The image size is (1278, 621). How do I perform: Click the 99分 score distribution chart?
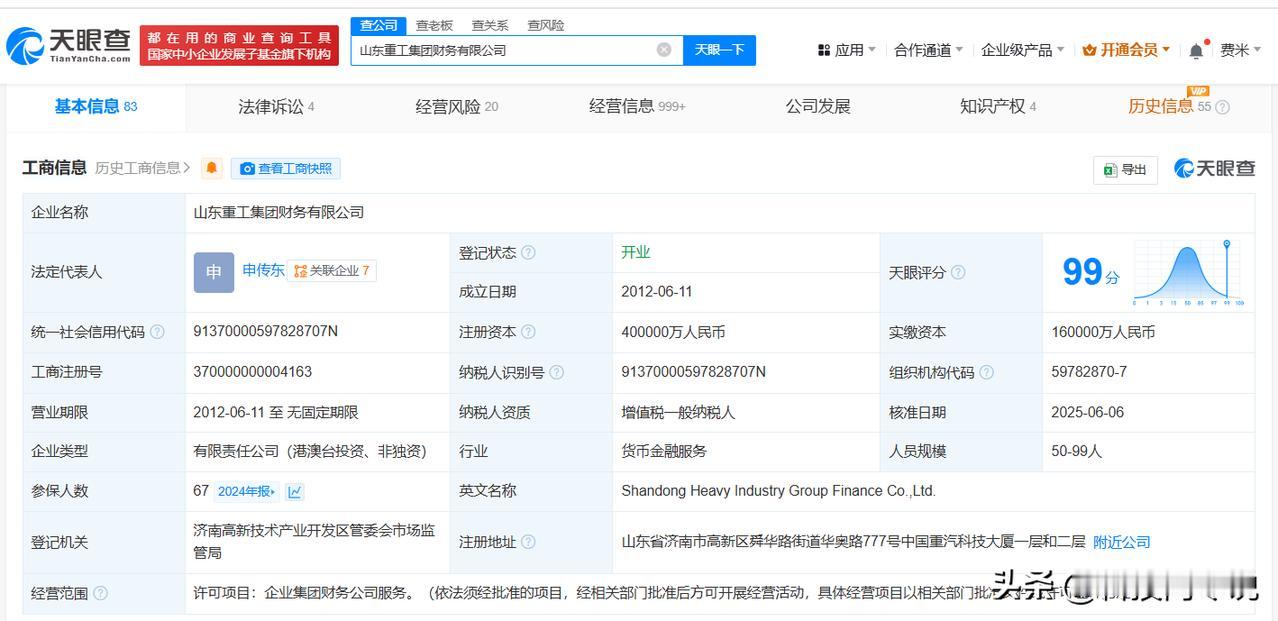[1186, 272]
